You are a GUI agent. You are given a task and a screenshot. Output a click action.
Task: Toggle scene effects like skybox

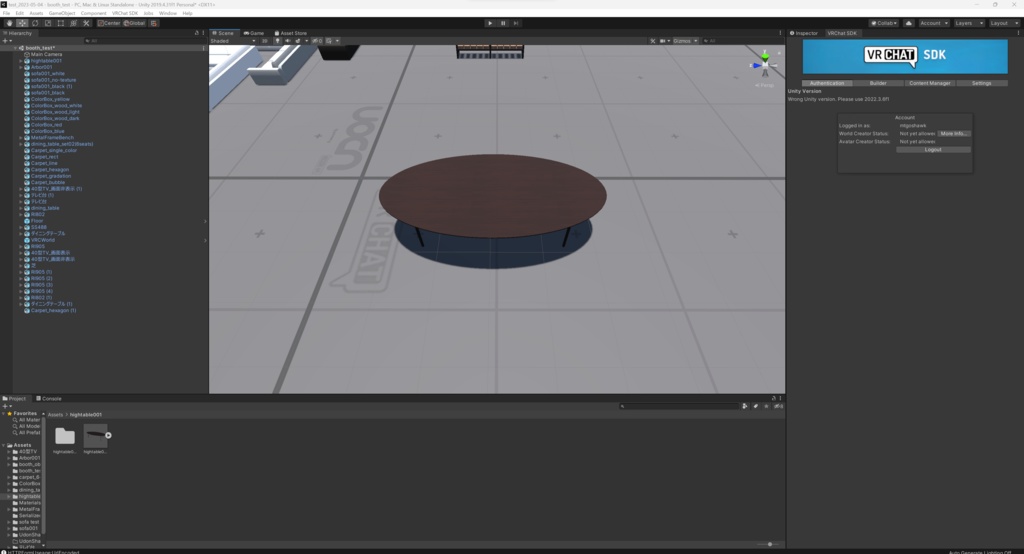298,41
